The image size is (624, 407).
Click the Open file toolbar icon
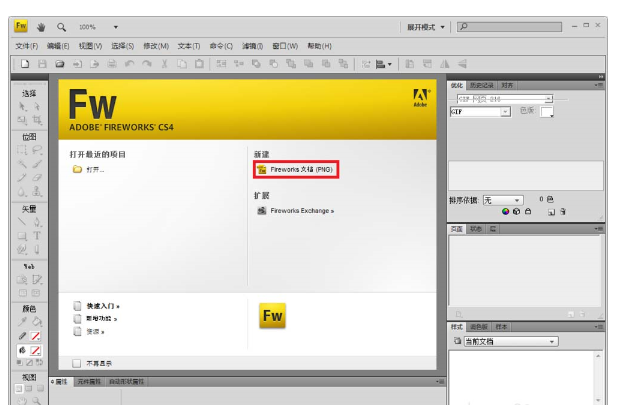coord(60,64)
